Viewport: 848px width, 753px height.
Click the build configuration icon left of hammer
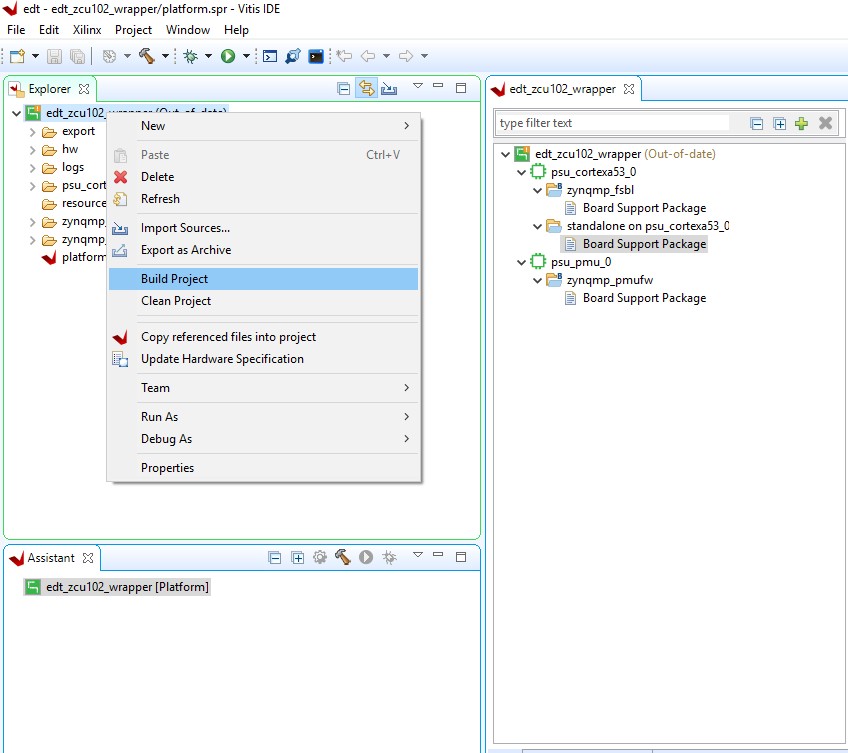[109, 56]
